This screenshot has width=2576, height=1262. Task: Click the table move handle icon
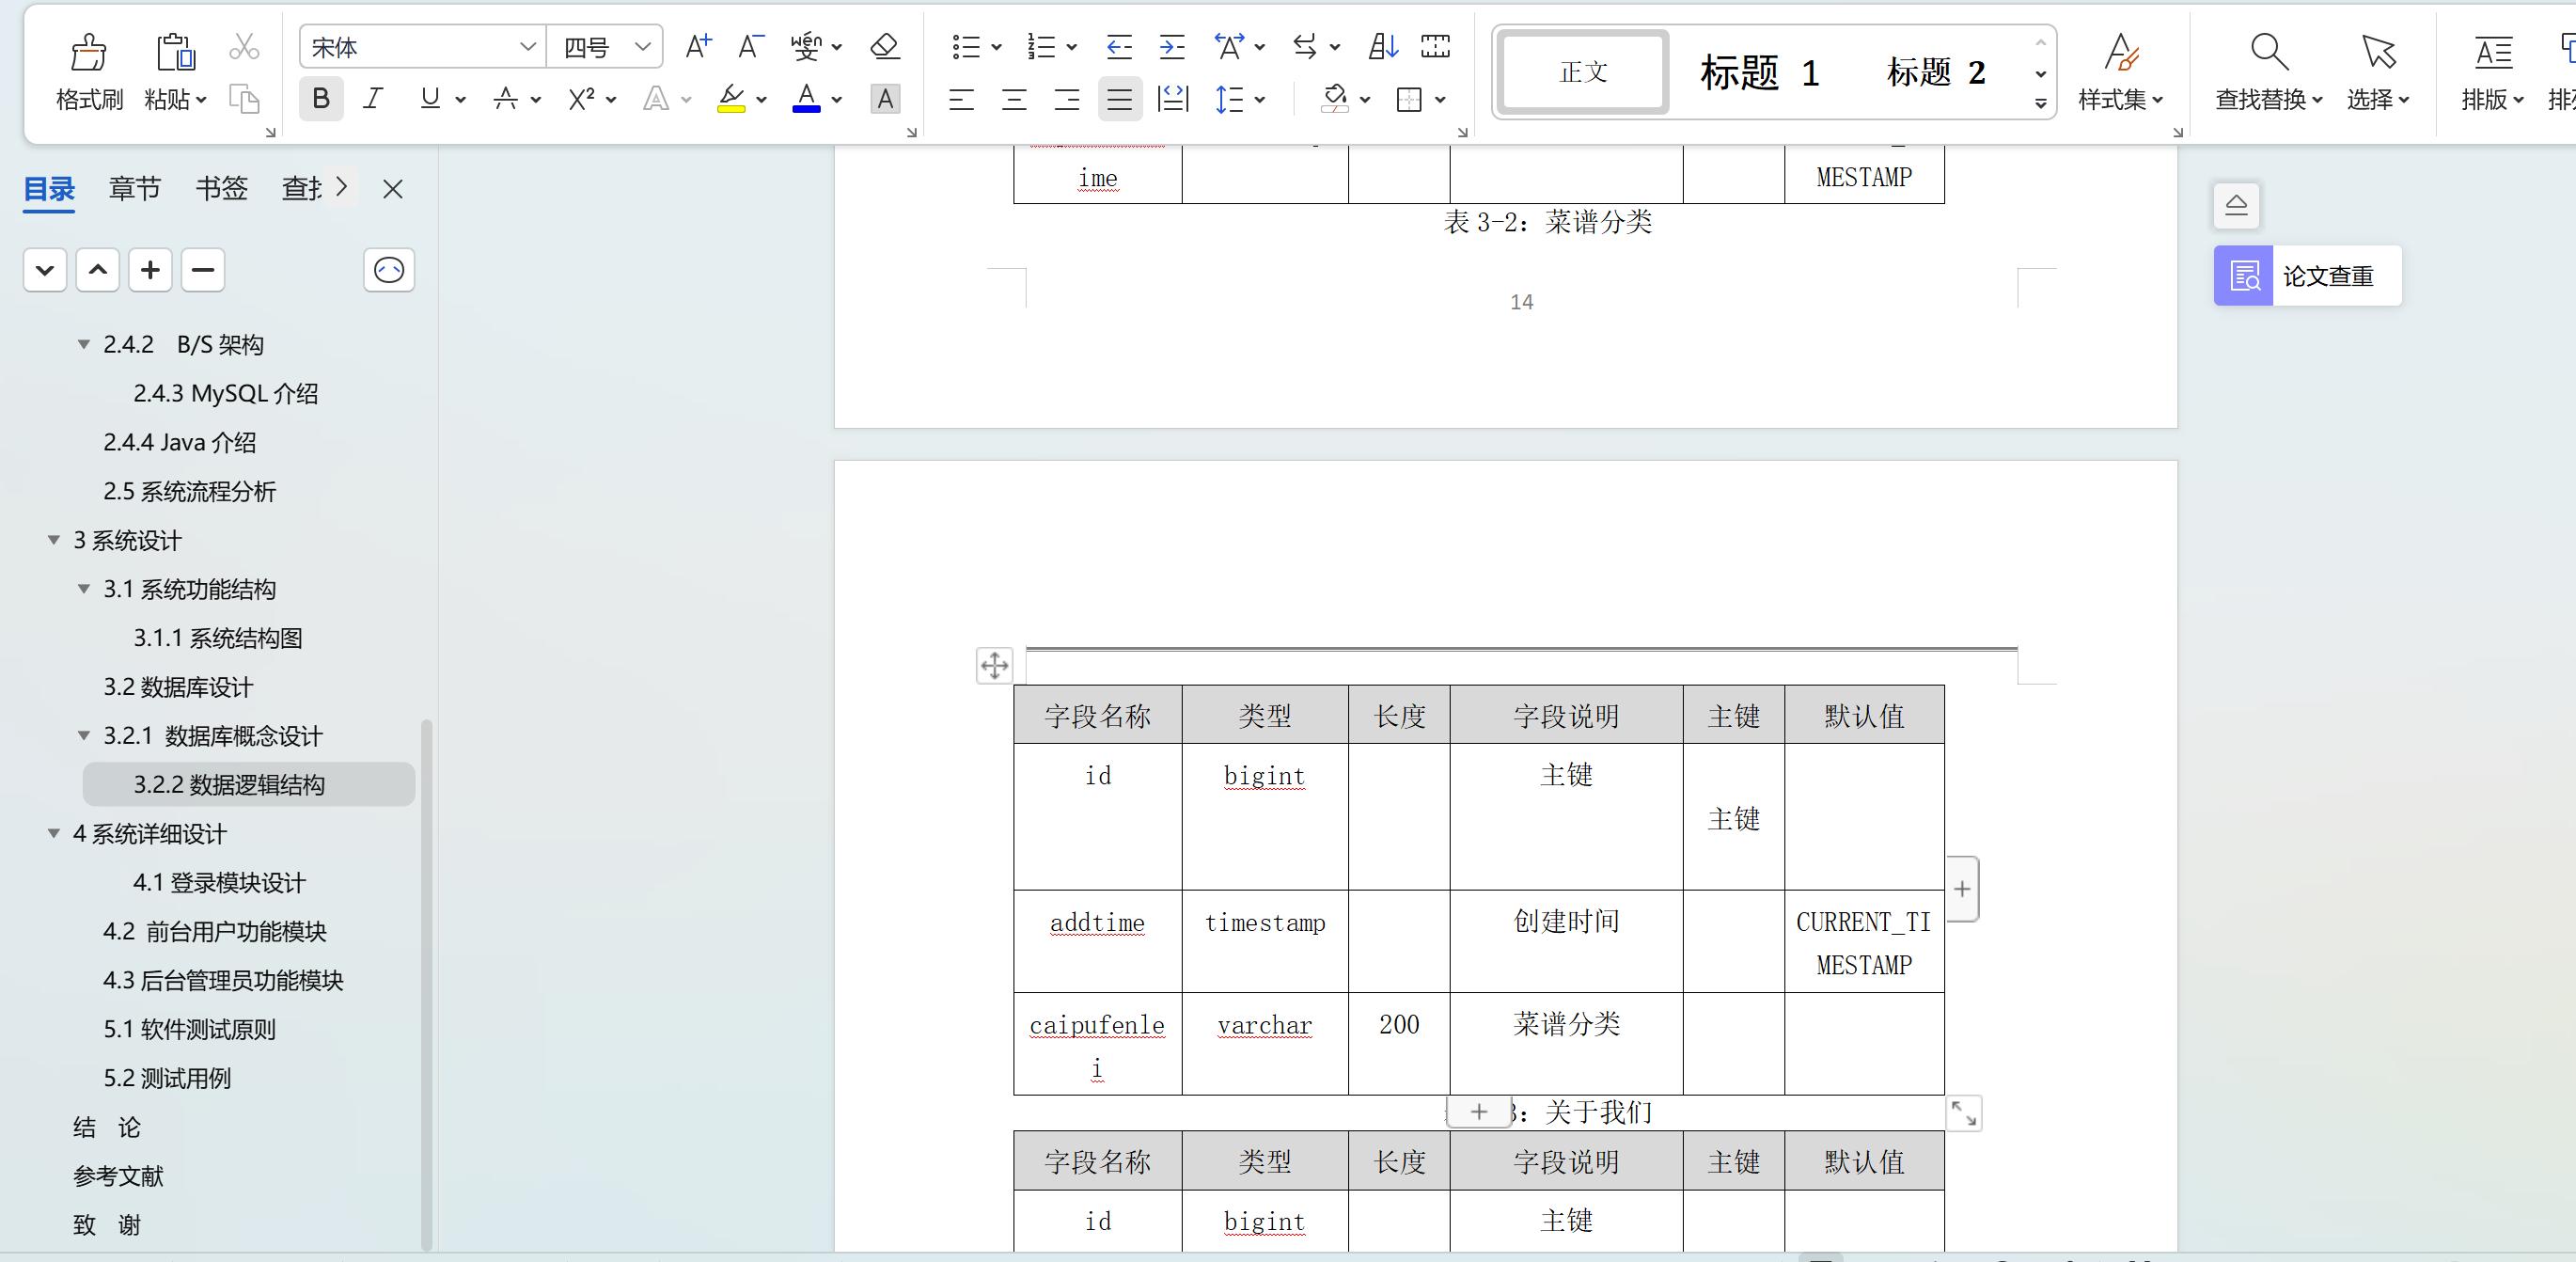[x=994, y=666]
